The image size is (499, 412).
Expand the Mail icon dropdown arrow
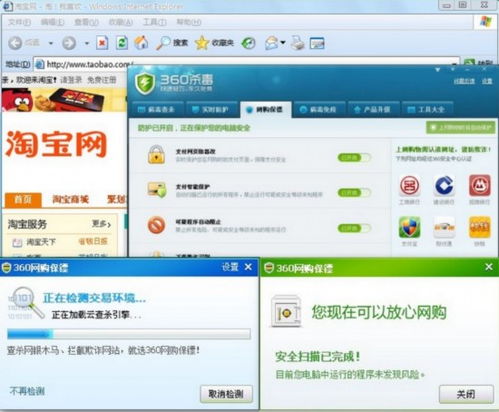click(x=283, y=42)
